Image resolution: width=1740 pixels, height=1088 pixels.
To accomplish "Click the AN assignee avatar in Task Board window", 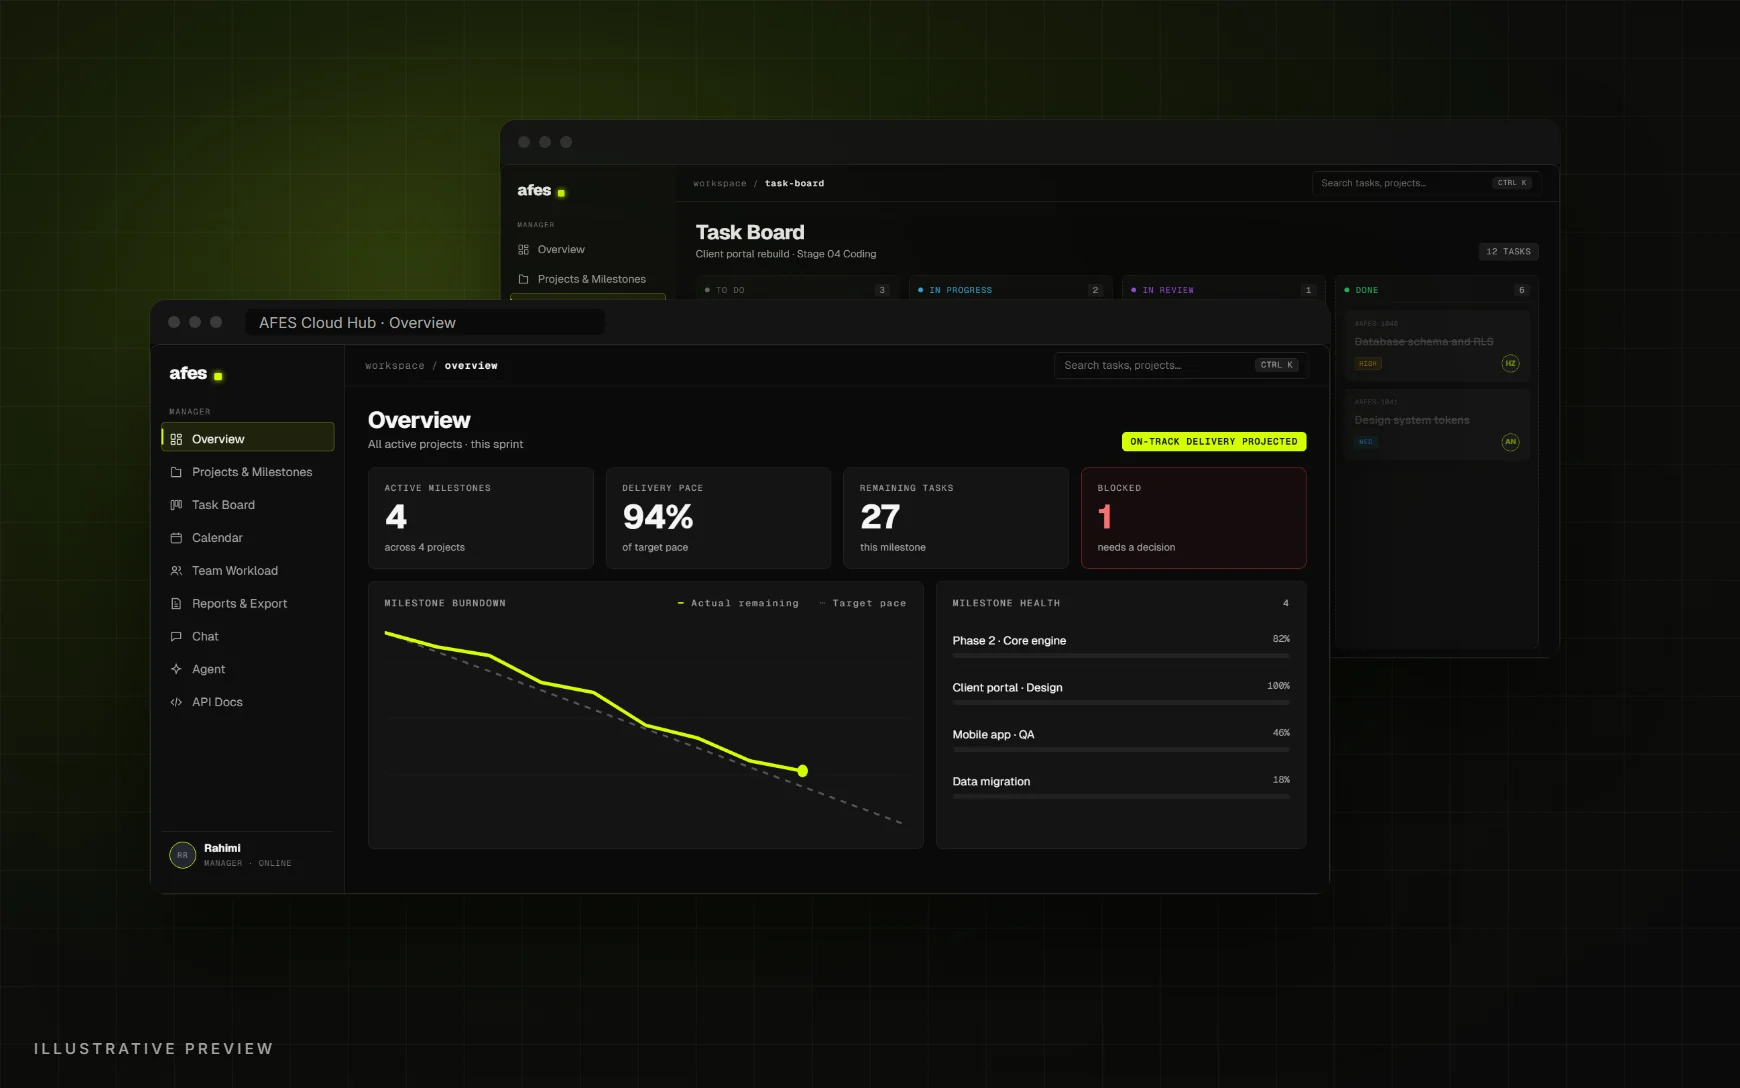I will pyautogui.click(x=1510, y=441).
